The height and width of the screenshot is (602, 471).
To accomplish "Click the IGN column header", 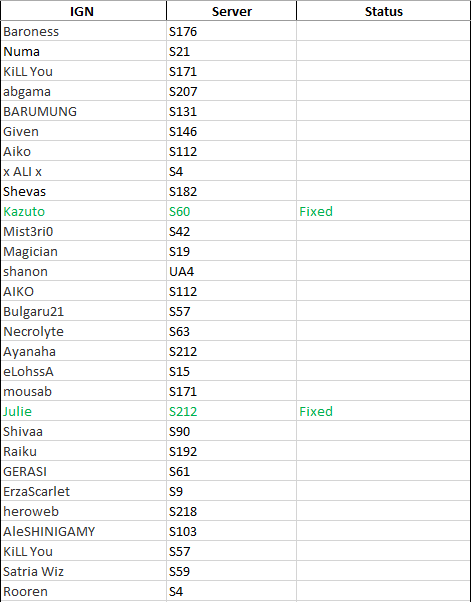I will [x=83, y=11].
